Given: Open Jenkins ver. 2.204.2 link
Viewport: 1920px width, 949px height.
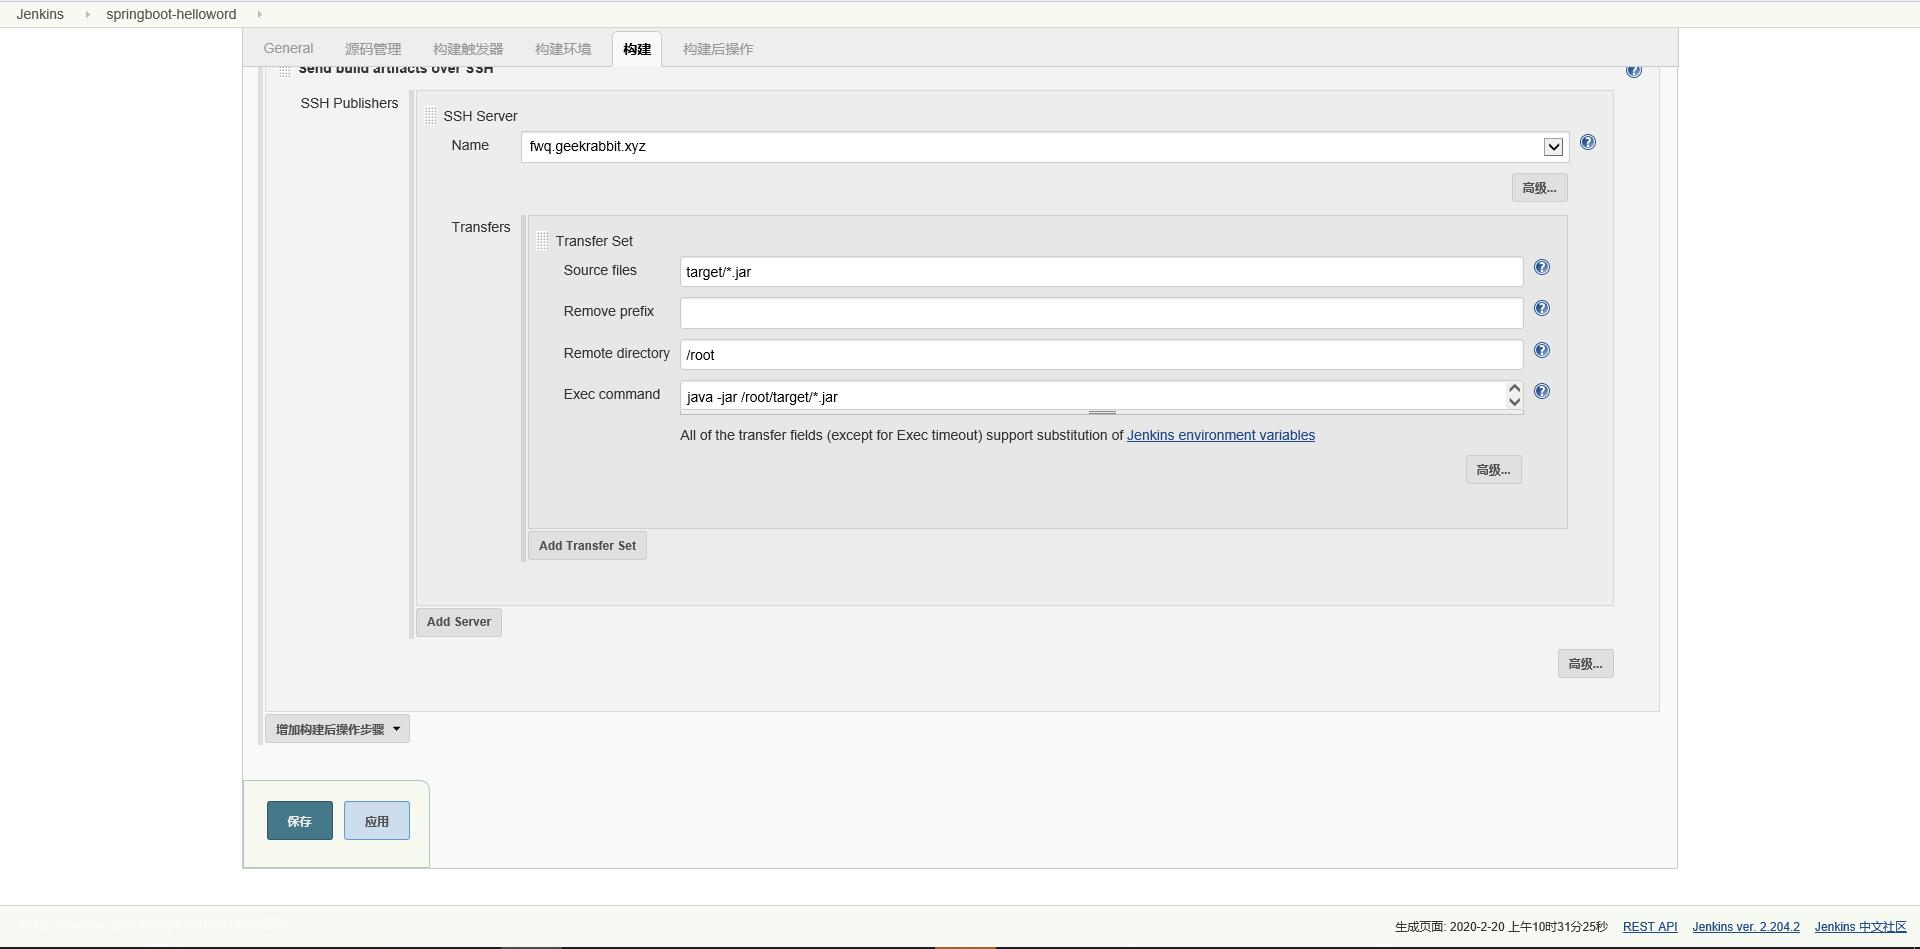Looking at the screenshot, I should 1746,927.
